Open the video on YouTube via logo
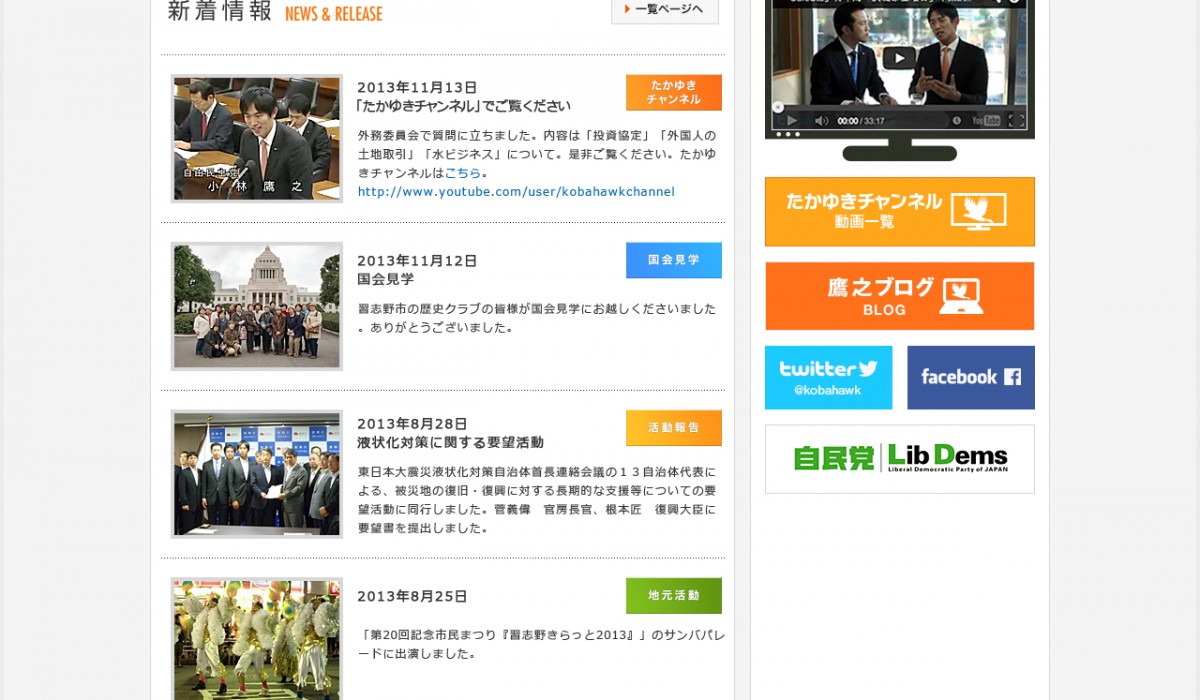The width and height of the screenshot is (1200, 700). 986,121
